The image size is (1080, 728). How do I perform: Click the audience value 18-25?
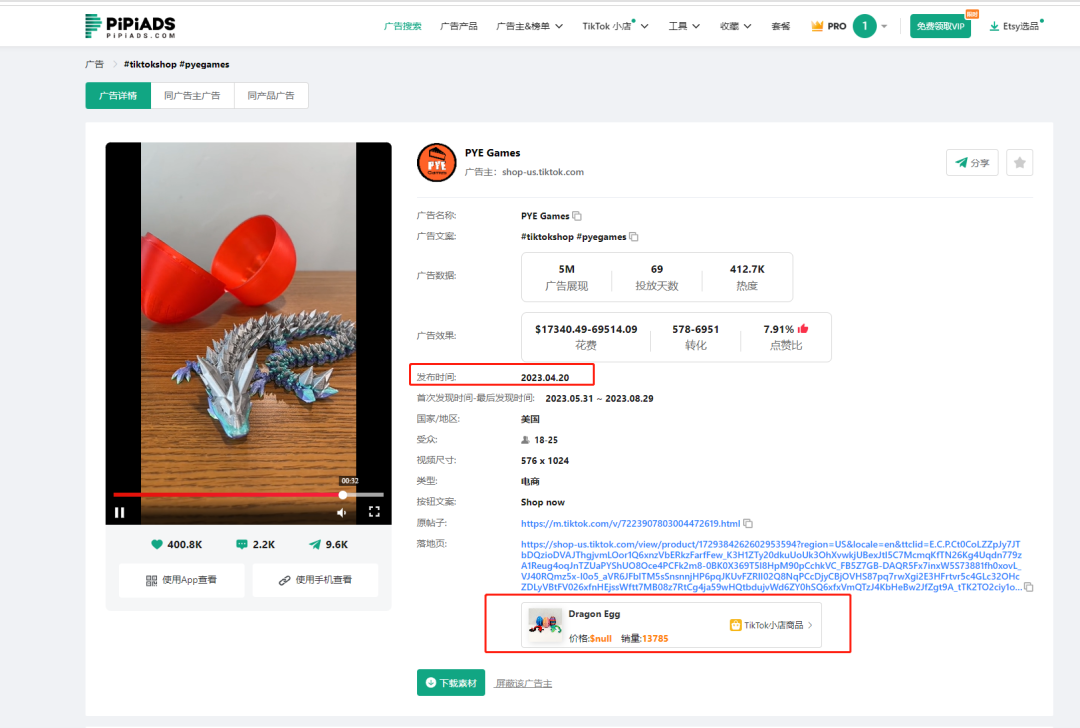(x=546, y=439)
